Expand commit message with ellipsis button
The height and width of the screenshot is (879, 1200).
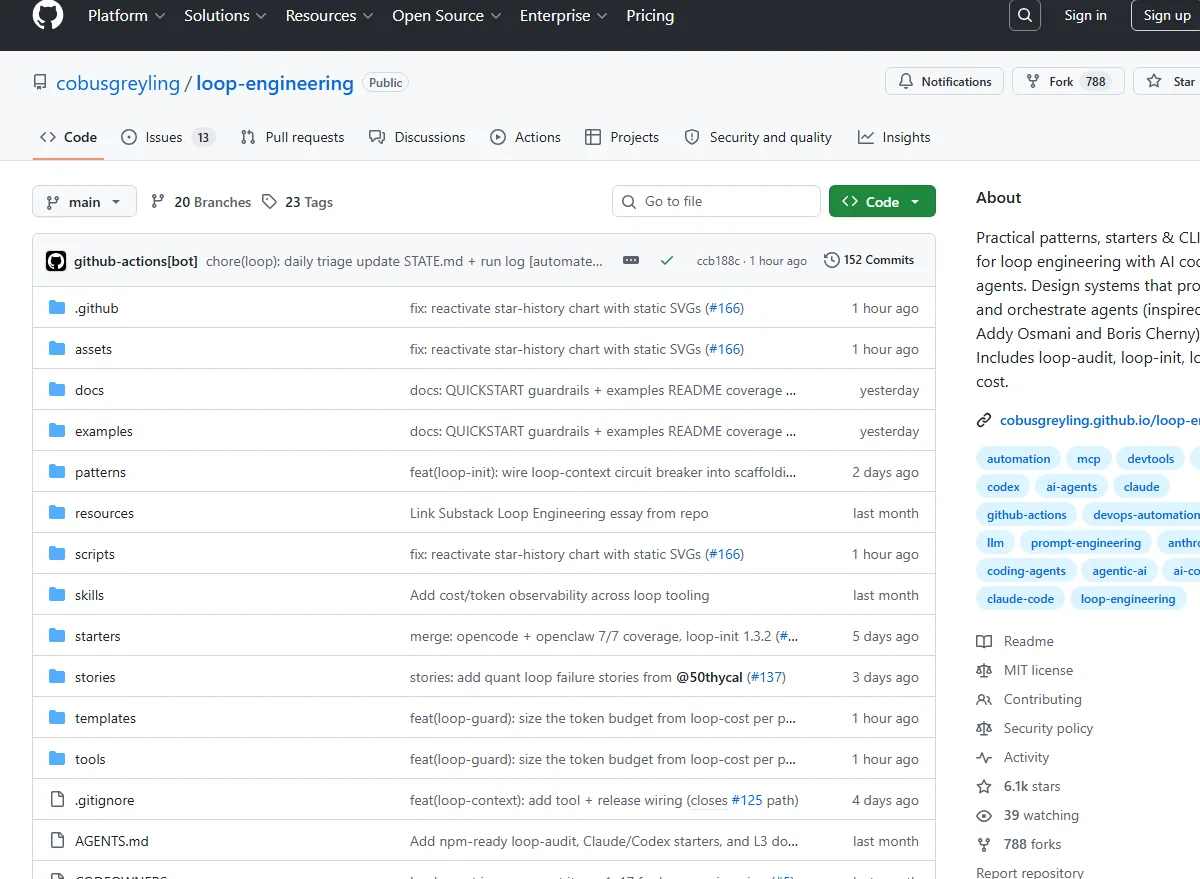click(x=631, y=260)
